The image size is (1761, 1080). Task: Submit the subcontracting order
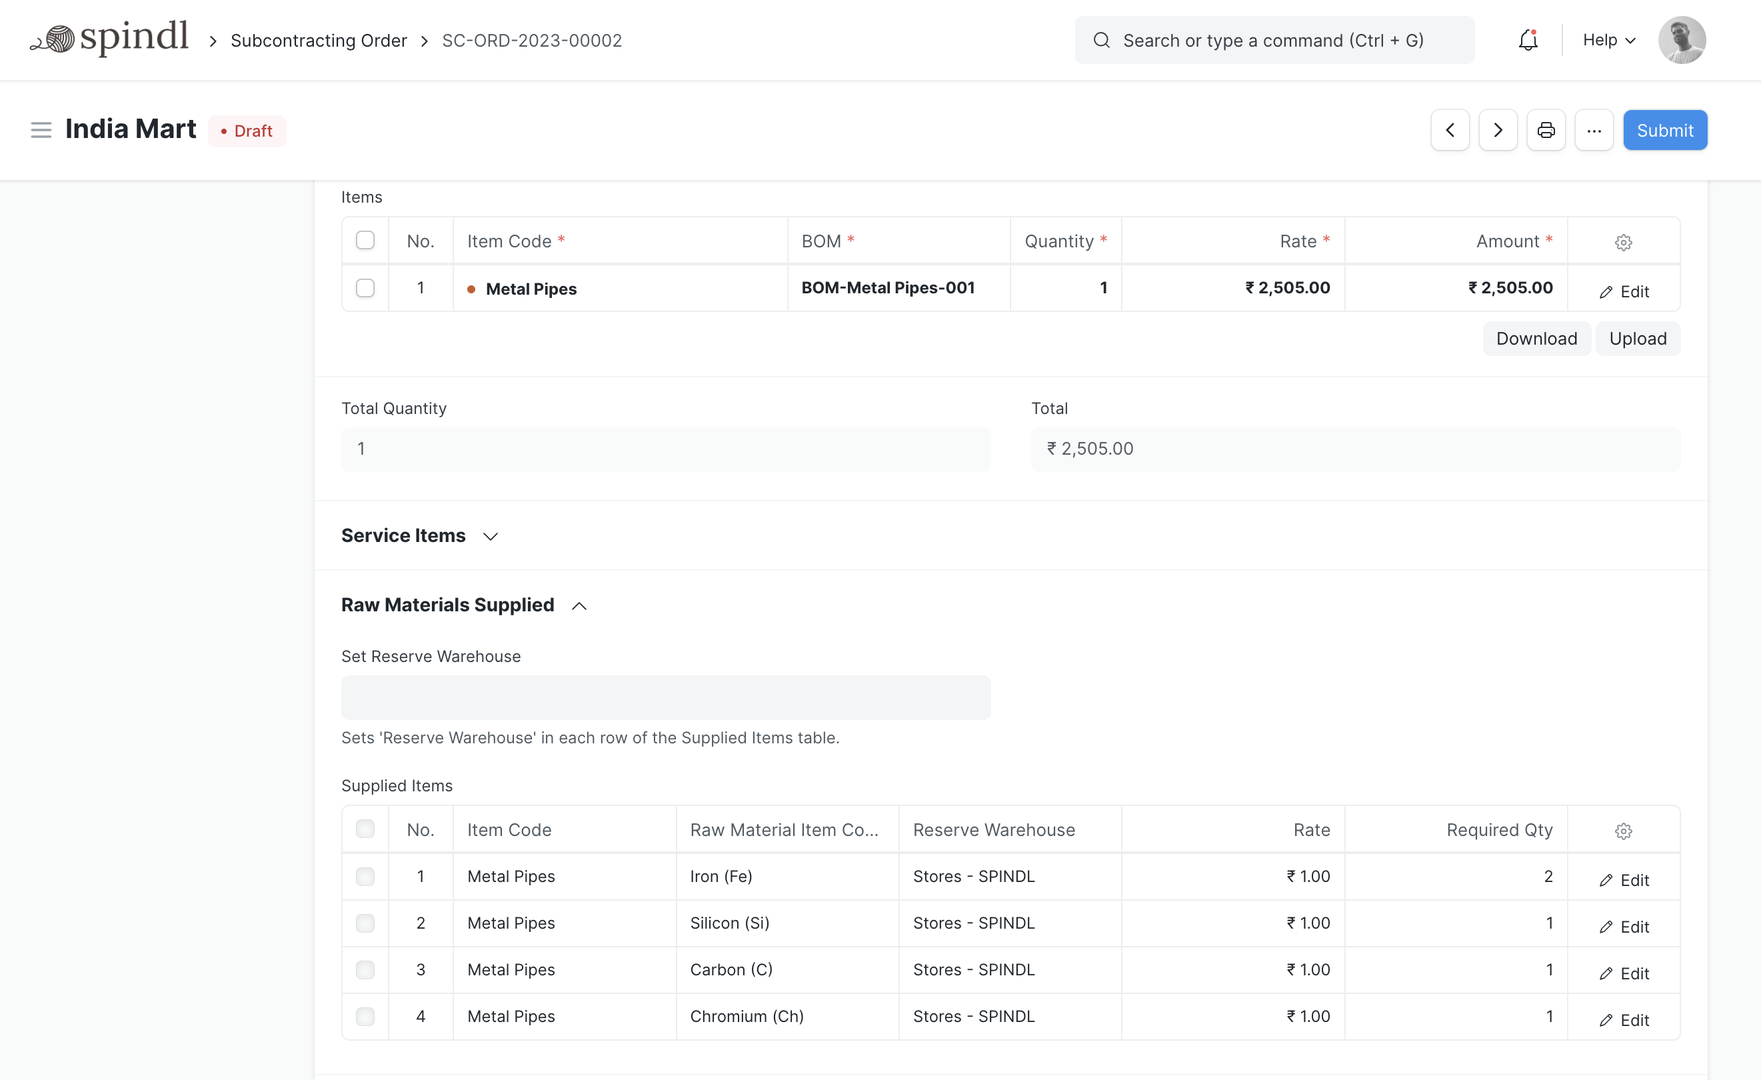click(x=1664, y=130)
